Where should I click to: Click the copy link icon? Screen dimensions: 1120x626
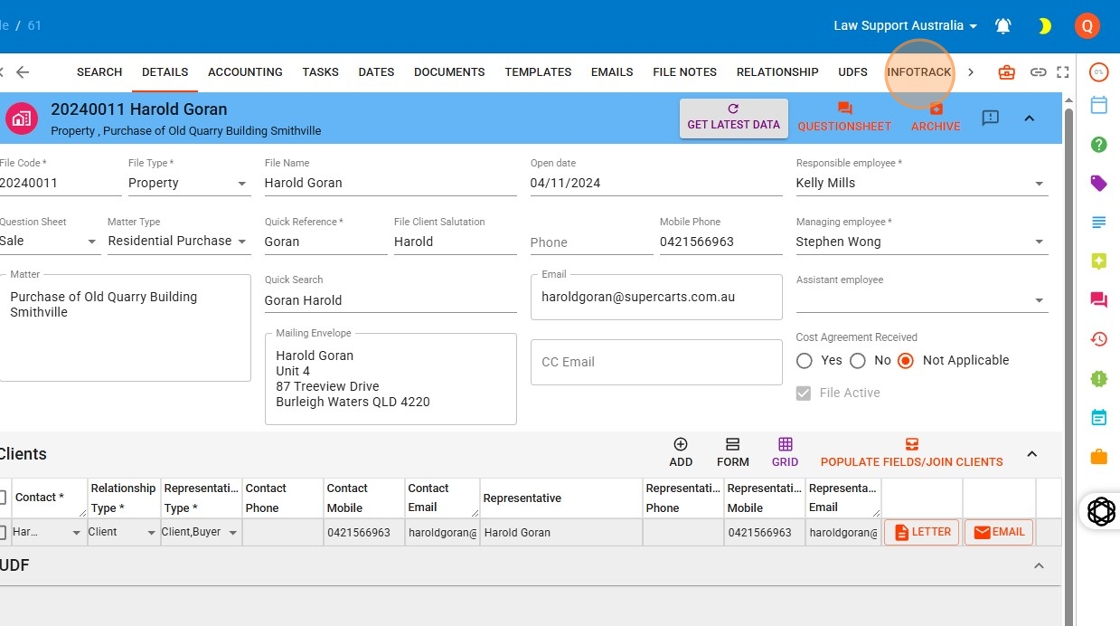click(1038, 72)
